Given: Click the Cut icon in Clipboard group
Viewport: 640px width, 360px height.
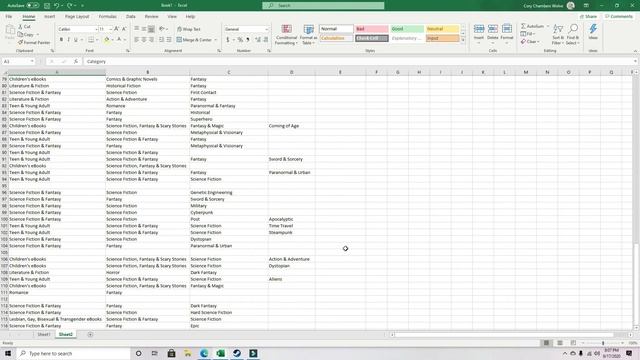Looking at the screenshot, I should tap(20, 27).
